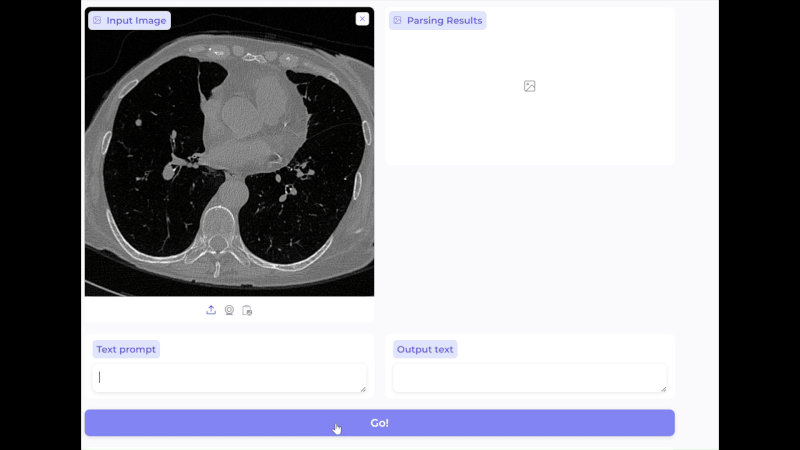Viewport: 800px width, 450px height.
Task: Click inside the Output text box
Action: point(528,378)
